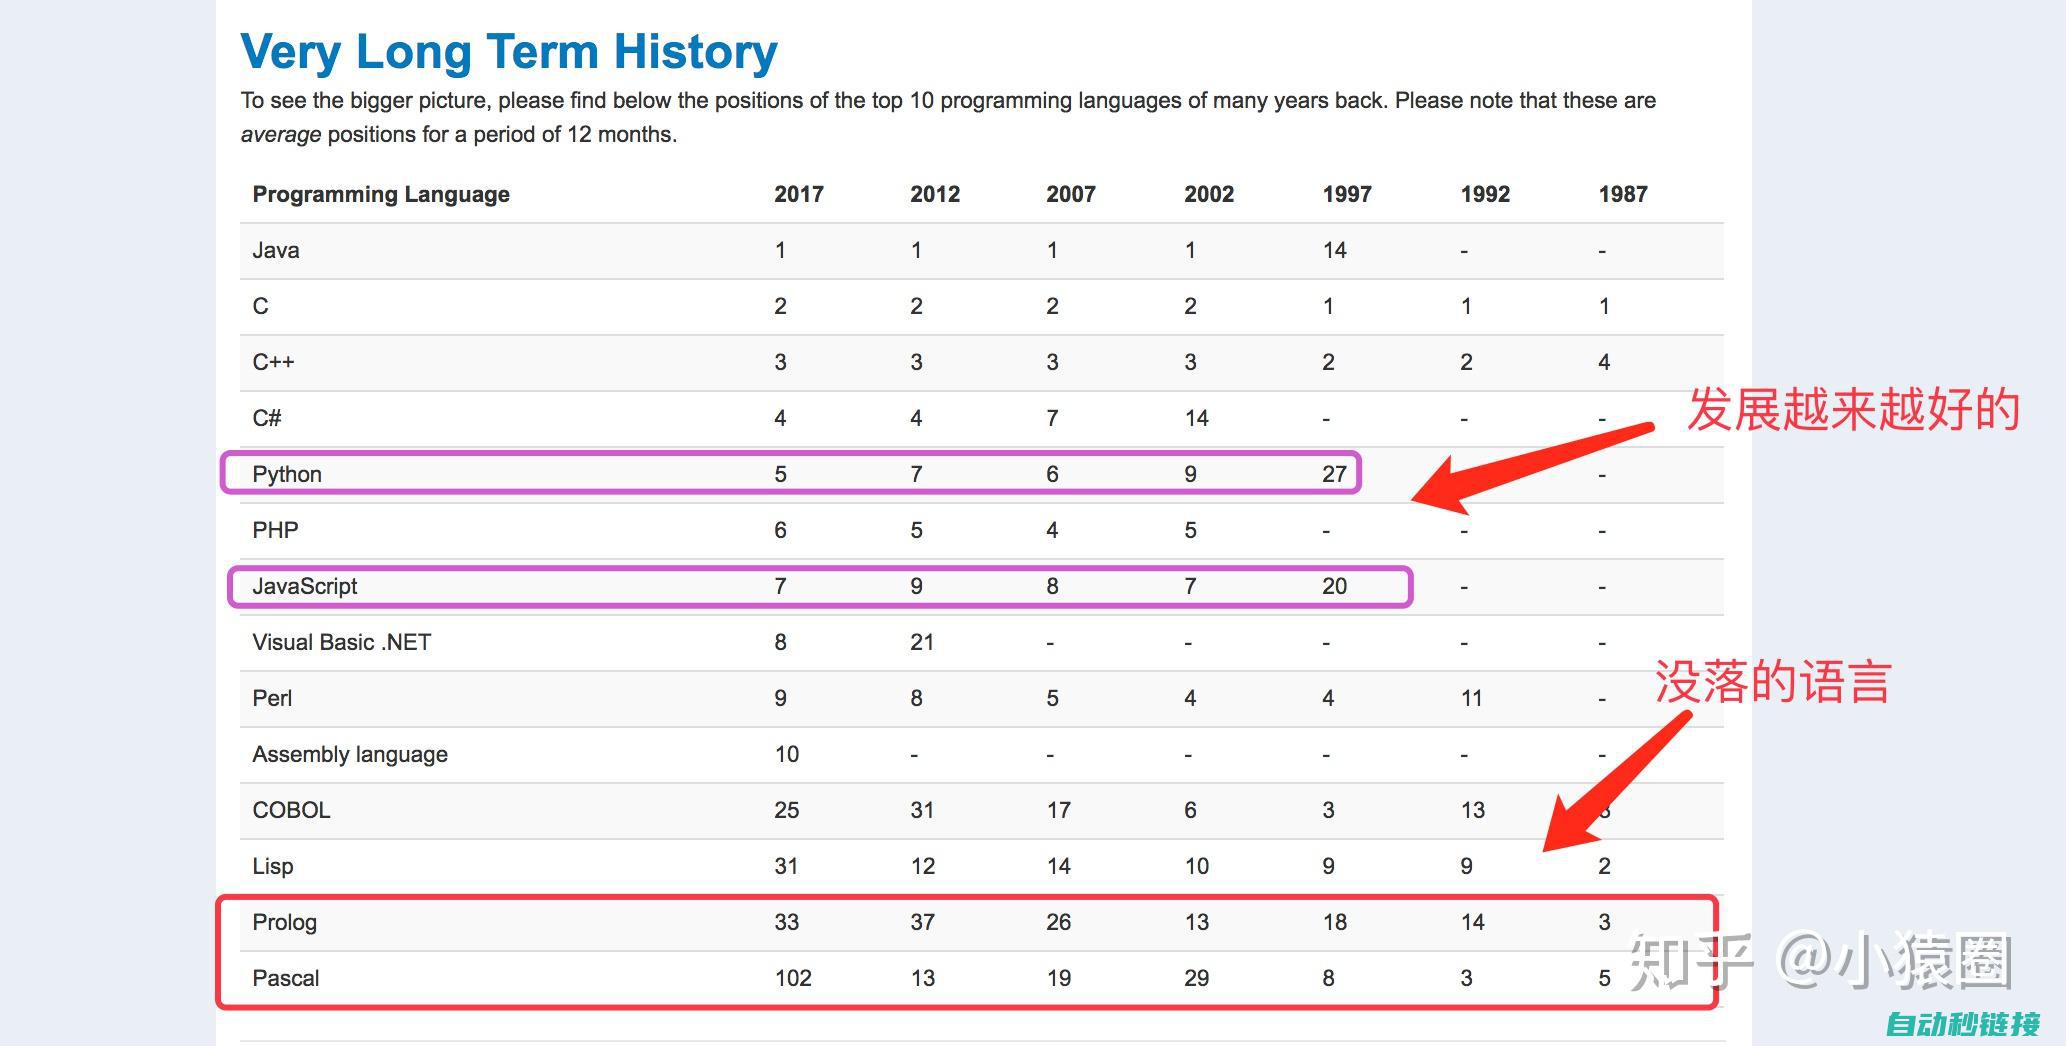Select the Perl row label

pyautogui.click(x=272, y=698)
